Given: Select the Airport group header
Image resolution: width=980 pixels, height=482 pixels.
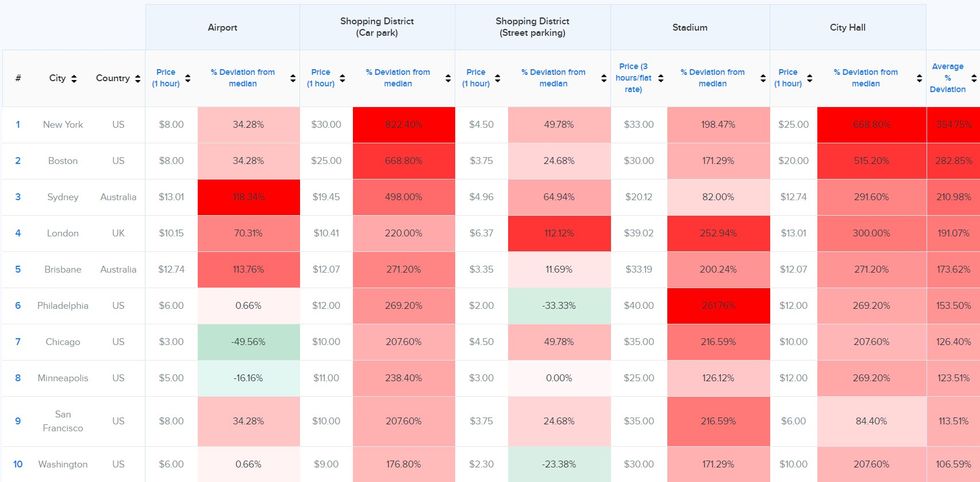Looking at the screenshot, I should tap(222, 27).
